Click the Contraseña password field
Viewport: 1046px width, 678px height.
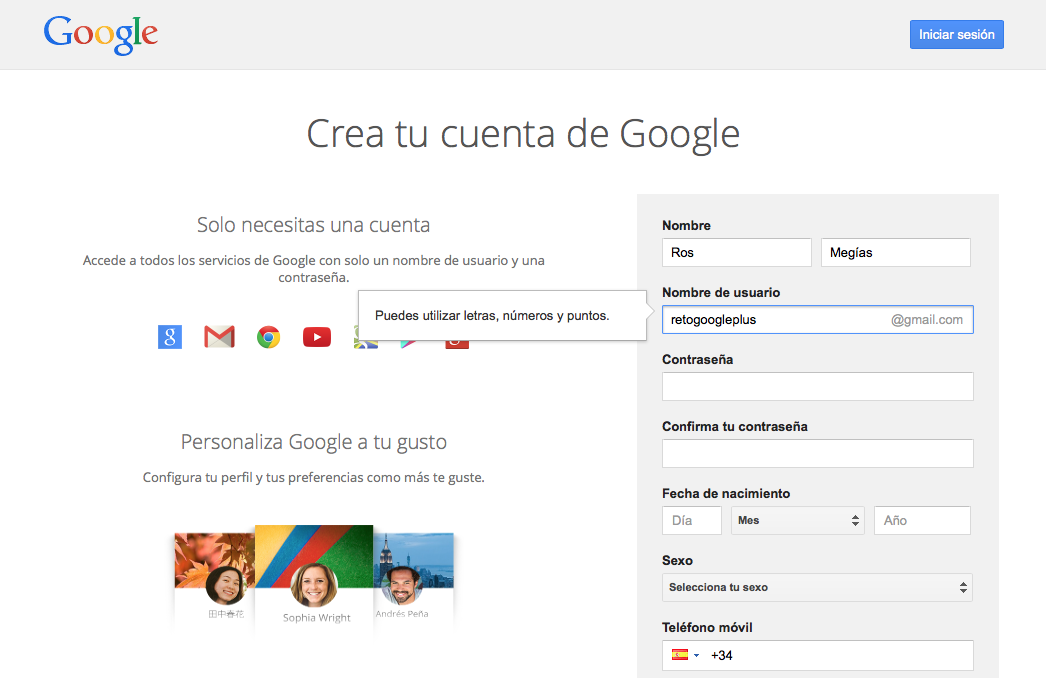click(817, 386)
